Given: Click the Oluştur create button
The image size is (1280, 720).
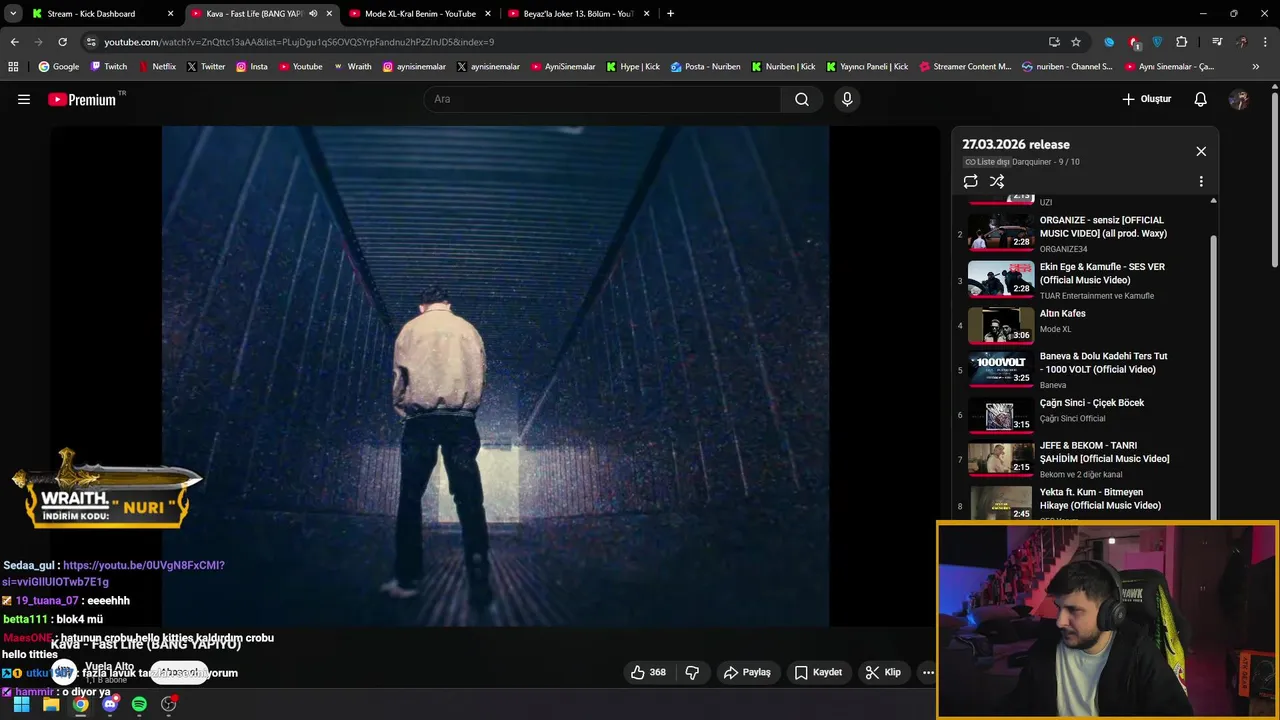Looking at the screenshot, I should 1146,99.
